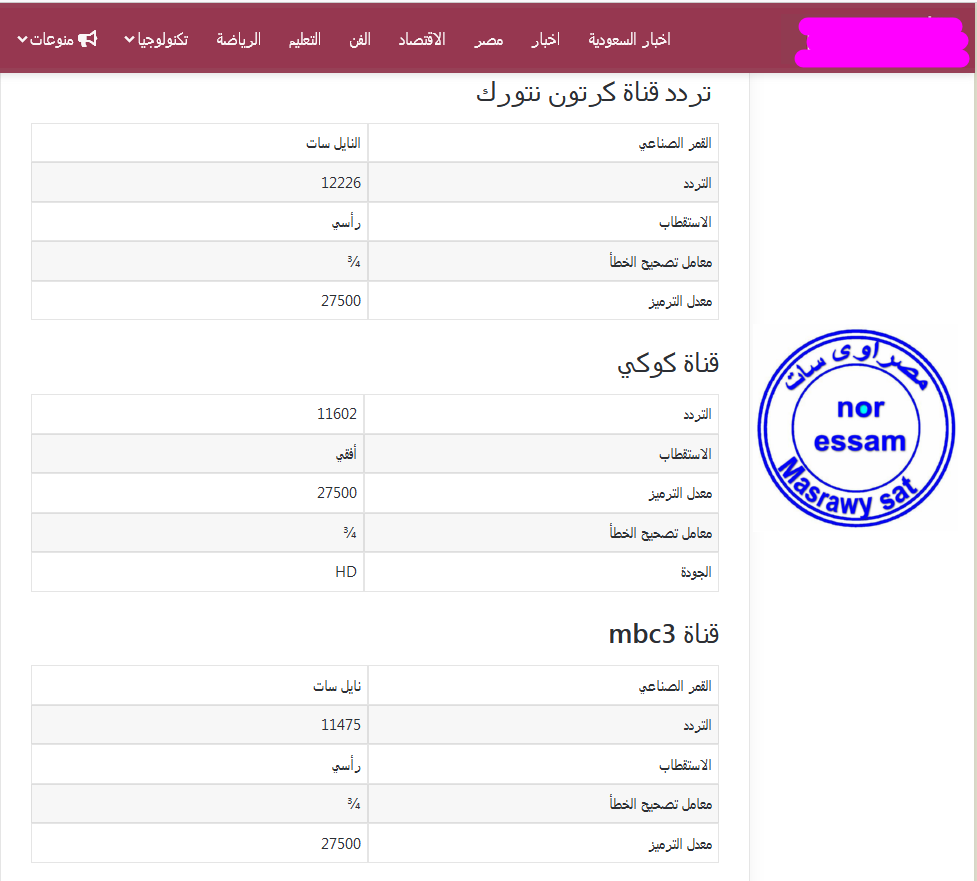Open the الاقتصاد section
Image resolution: width=977 pixels, height=881 pixels.
pyautogui.click(x=422, y=40)
